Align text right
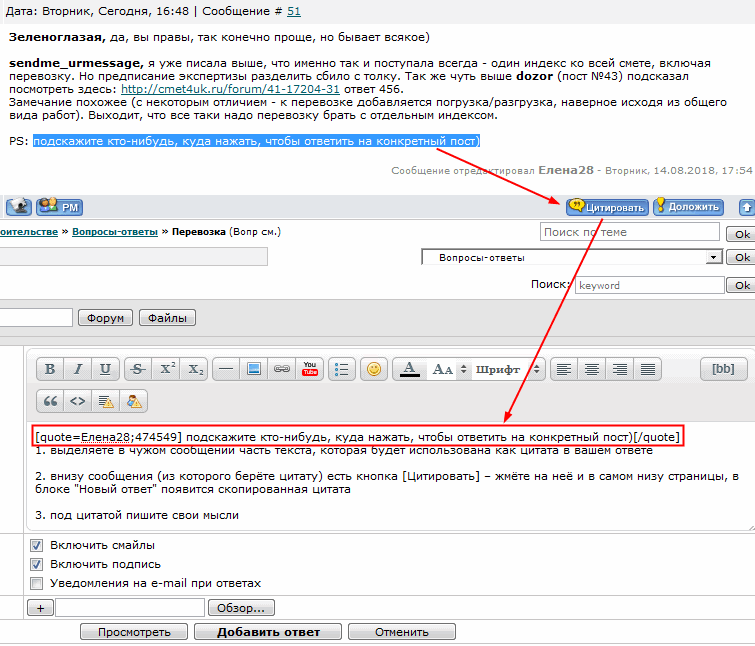This screenshot has width=755, height=646. tap(620, 369)
